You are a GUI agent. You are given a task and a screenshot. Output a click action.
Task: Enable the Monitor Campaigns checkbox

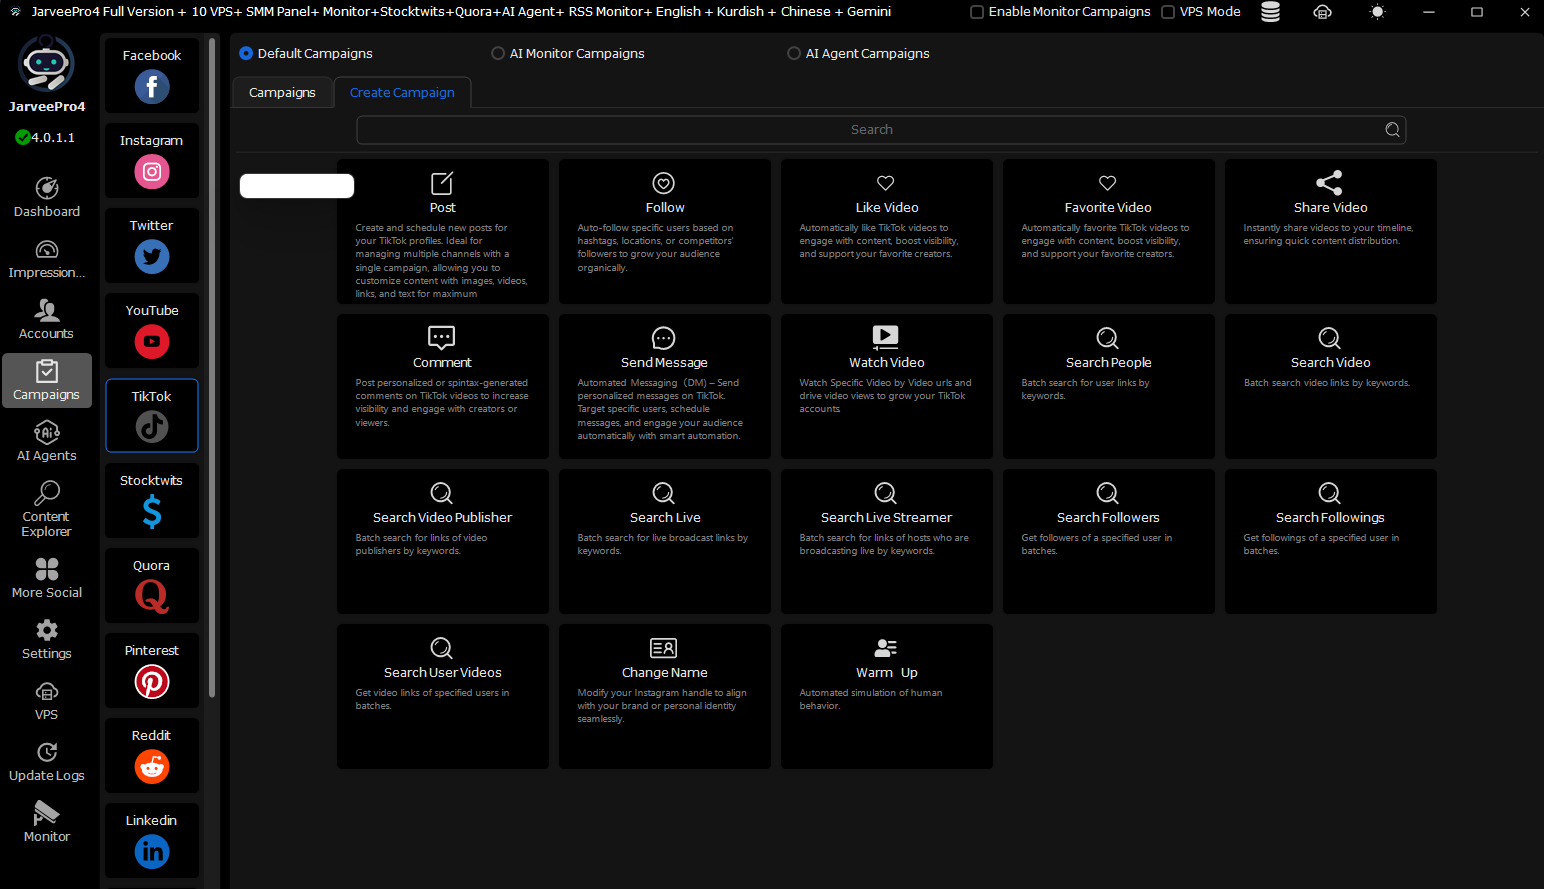[x=977, y=12]
